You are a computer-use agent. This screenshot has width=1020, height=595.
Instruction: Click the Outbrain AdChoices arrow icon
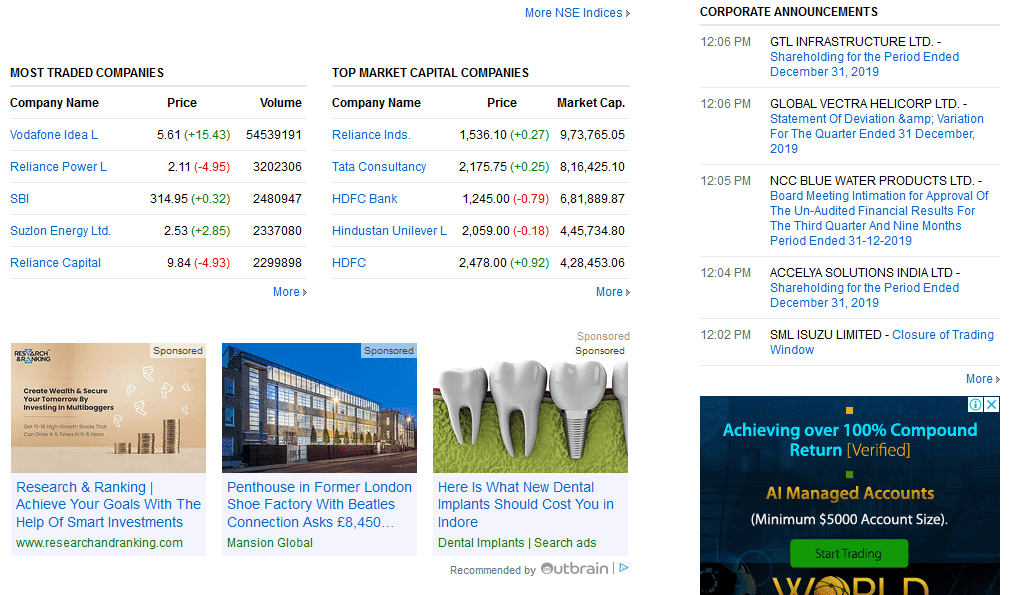point(624,568)
